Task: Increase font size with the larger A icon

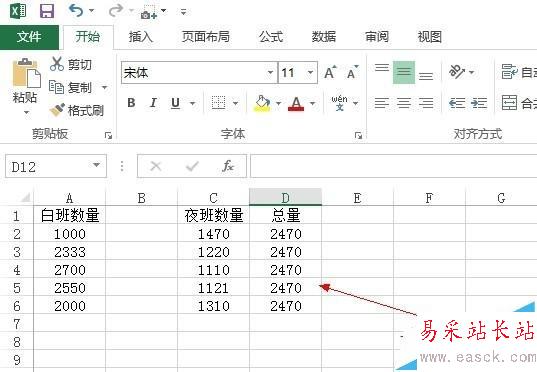Action: pos(330,72)
